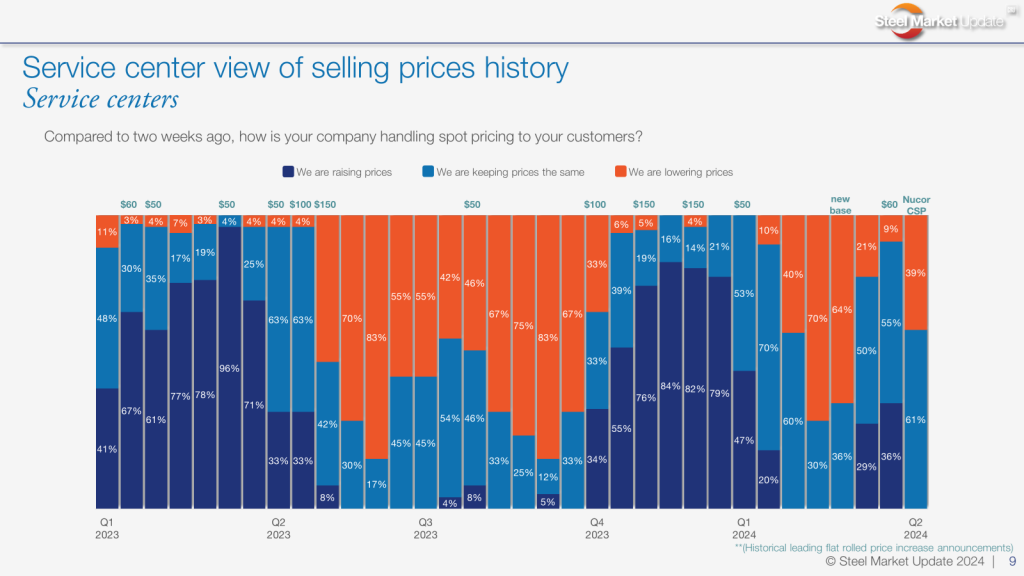Click the page number 9 in footer
Image resolution: width=1024 pixels, height=576 pixels.
coord(1012,563)
